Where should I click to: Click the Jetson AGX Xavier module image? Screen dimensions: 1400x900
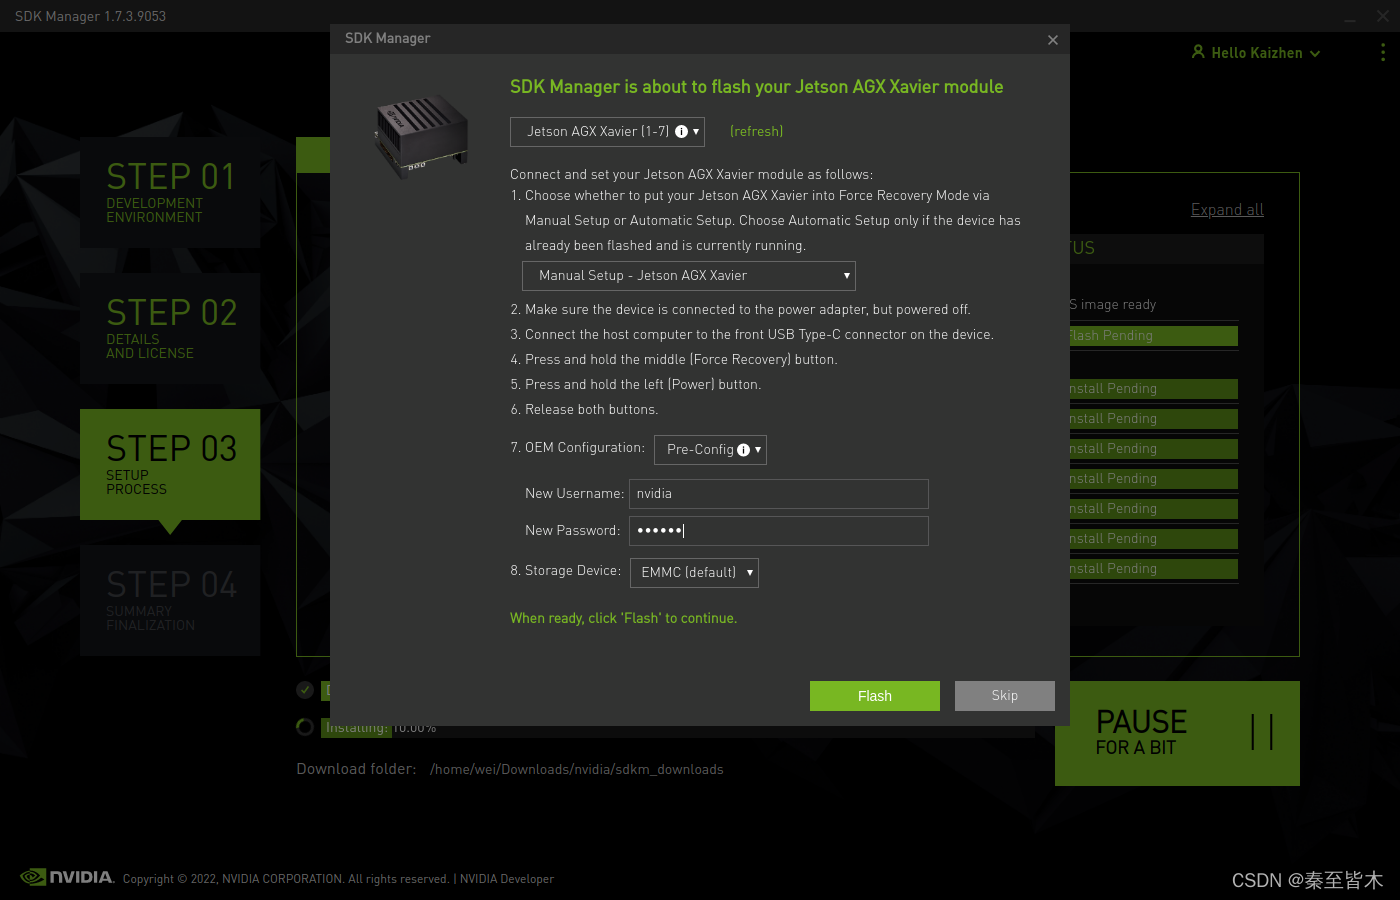(x=421, y=137)
